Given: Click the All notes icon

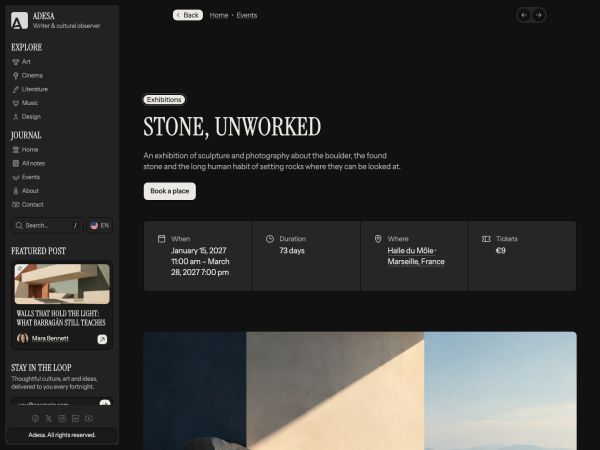Looking at the screenshot, I should click(x=16, y=163).
